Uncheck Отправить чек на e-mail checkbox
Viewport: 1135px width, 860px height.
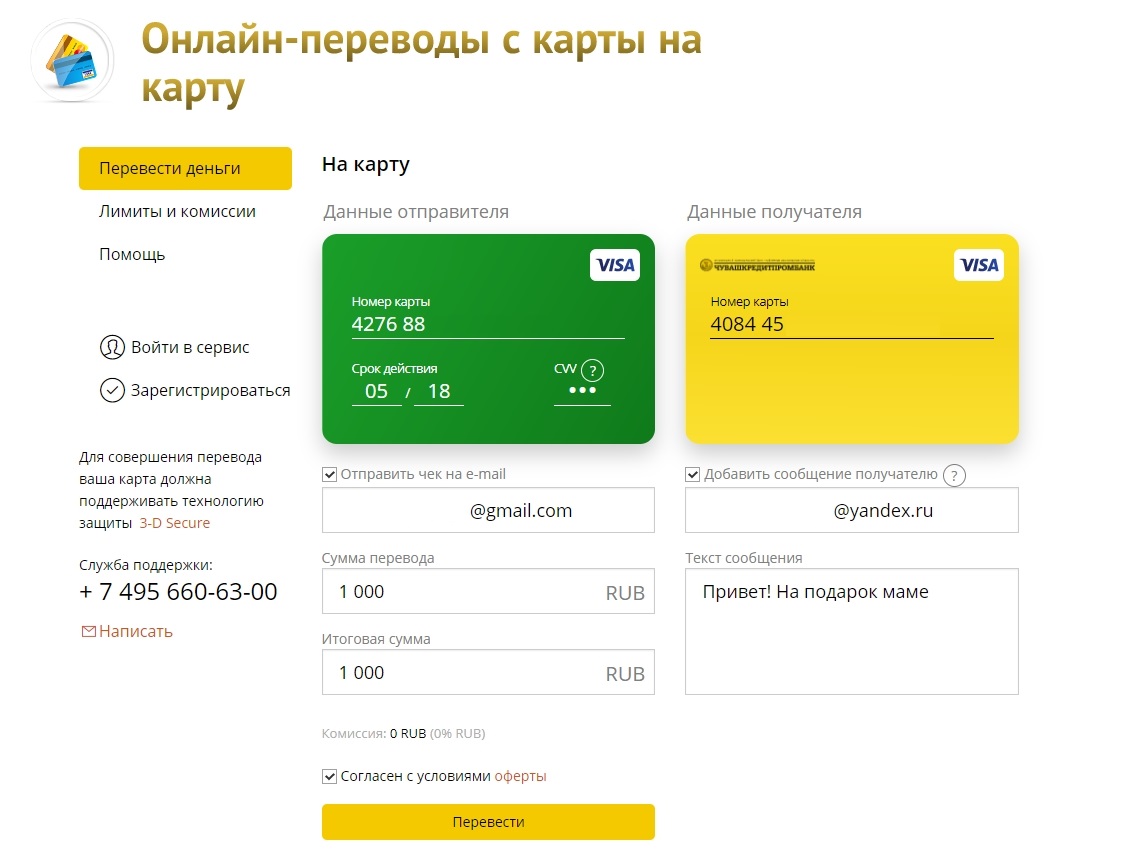pyautogui.click(x=330, y=475)
